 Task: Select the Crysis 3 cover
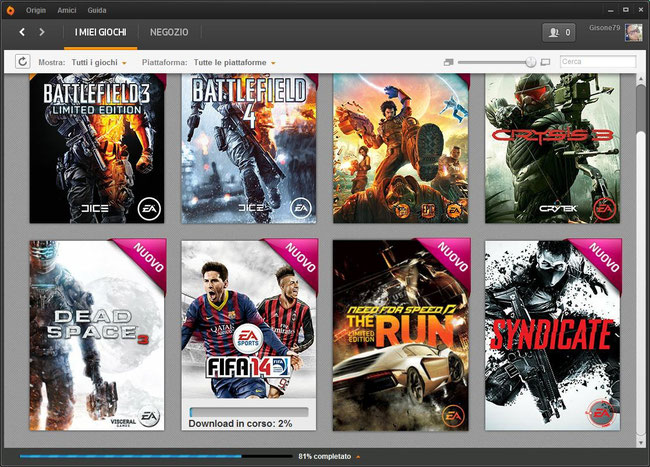(x=553, y=148)
